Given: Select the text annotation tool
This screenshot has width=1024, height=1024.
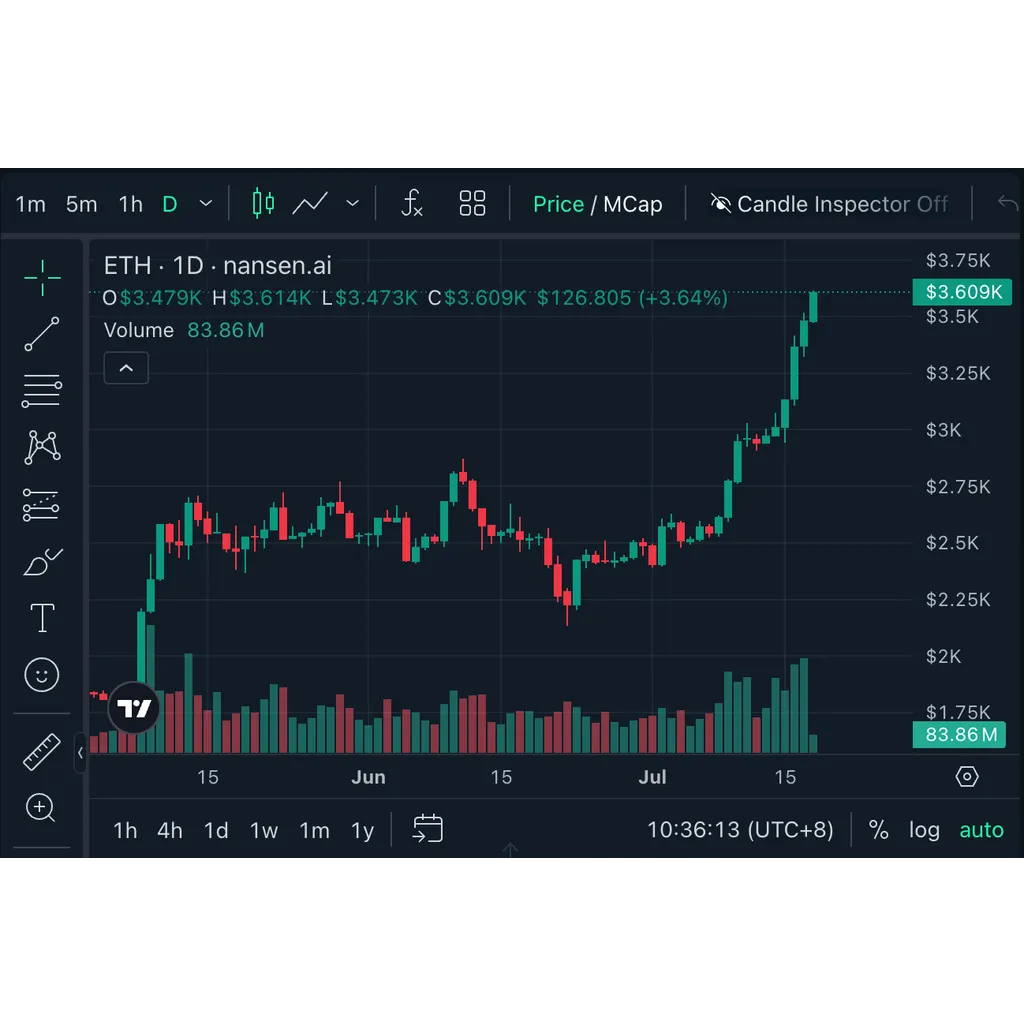Looking at the screenshot, I should [42, 618].
